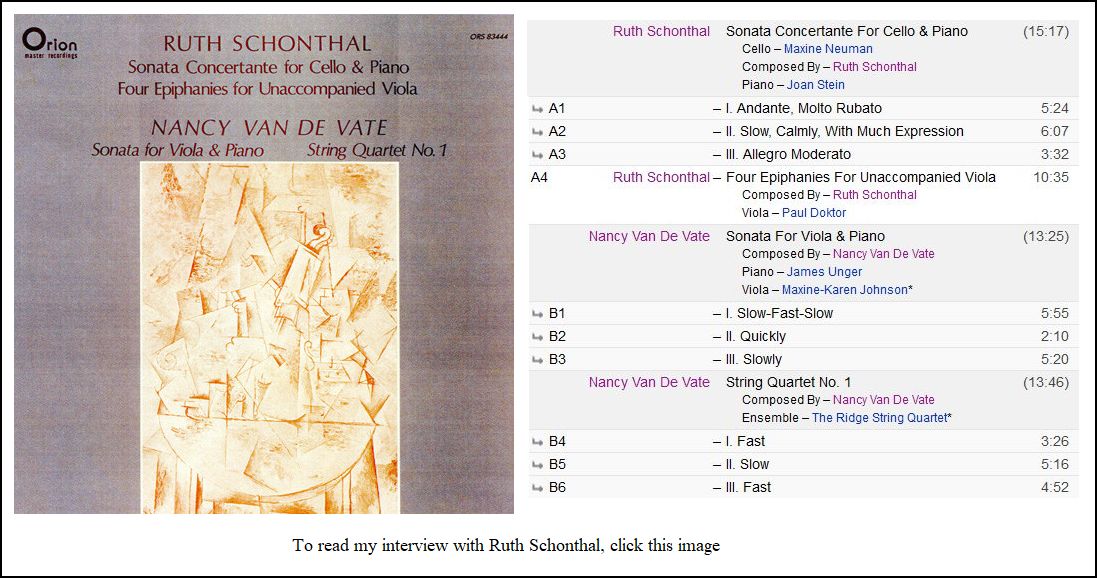The height and width of the screenshot is (578, 1097).
Task: Open Ruth Schonthal composer link under Four Epiphanies
Action: coord(875,195)
